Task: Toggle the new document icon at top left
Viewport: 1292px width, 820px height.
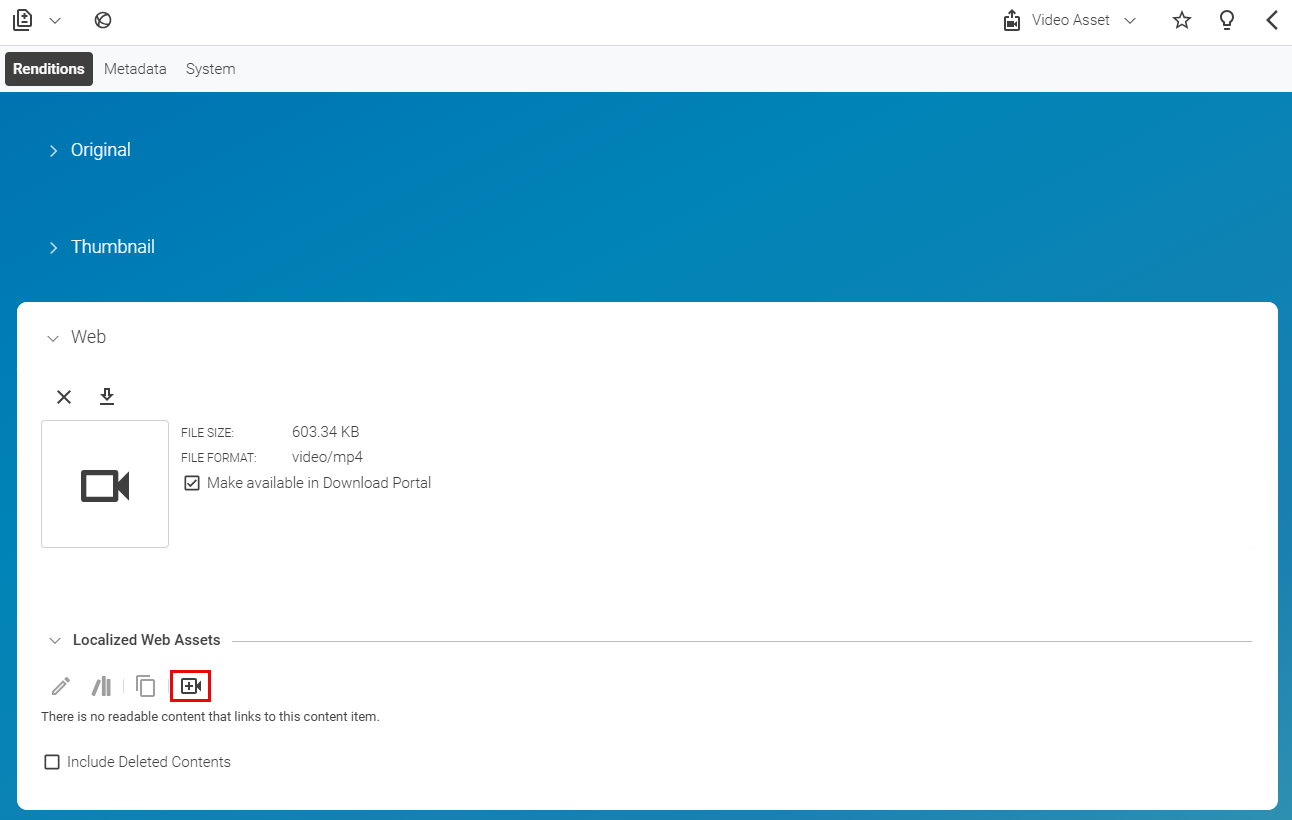Action: [x=22, y=19]
